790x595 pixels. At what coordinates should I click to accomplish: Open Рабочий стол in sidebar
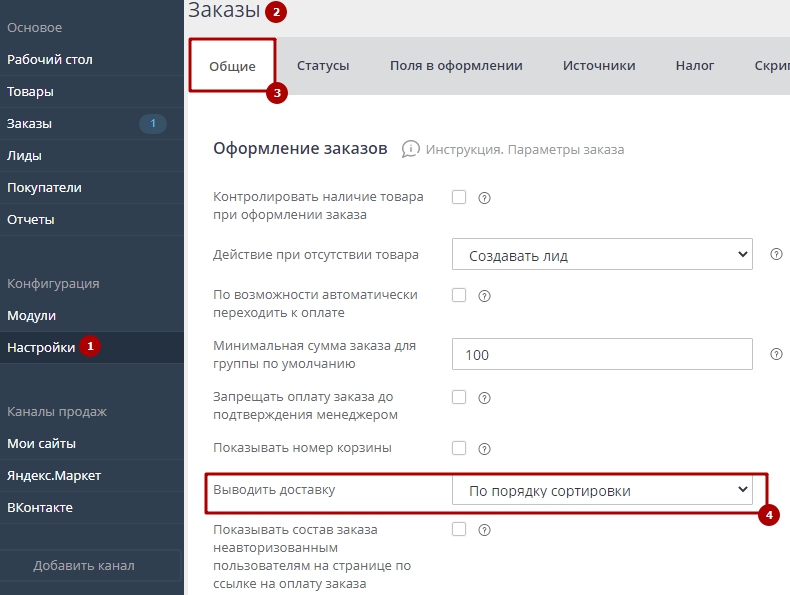(x=92, y=59)
